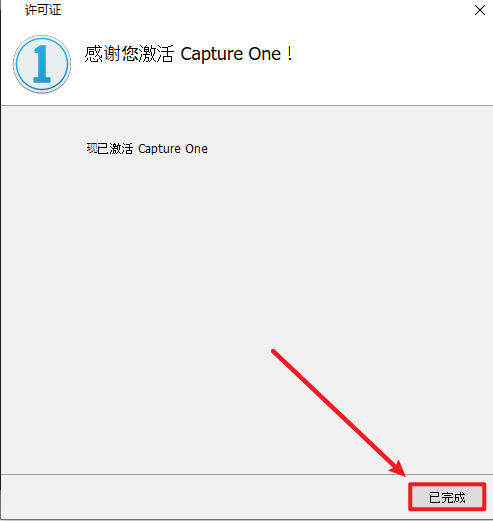The width and height of the screenshot is (493, 521).
Task: Click the separator line below the header
Action: coord(247,106)
